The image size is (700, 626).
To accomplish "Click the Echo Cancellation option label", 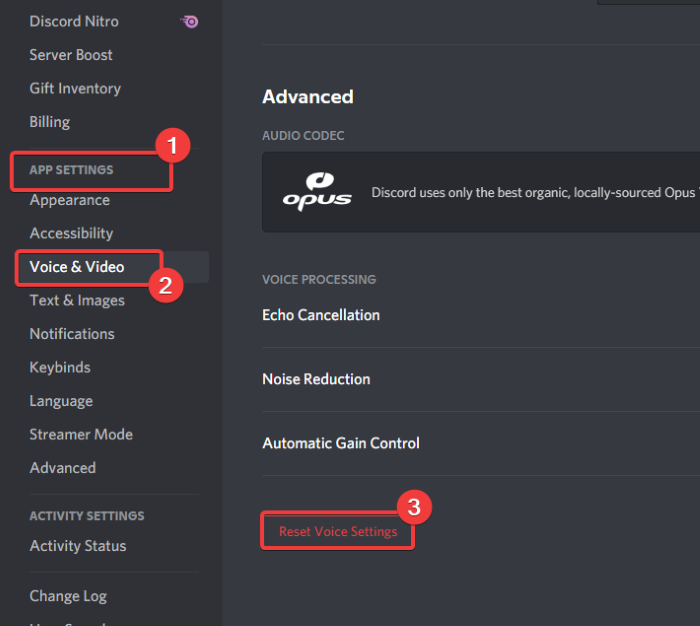I will click(x=321, y=315).
